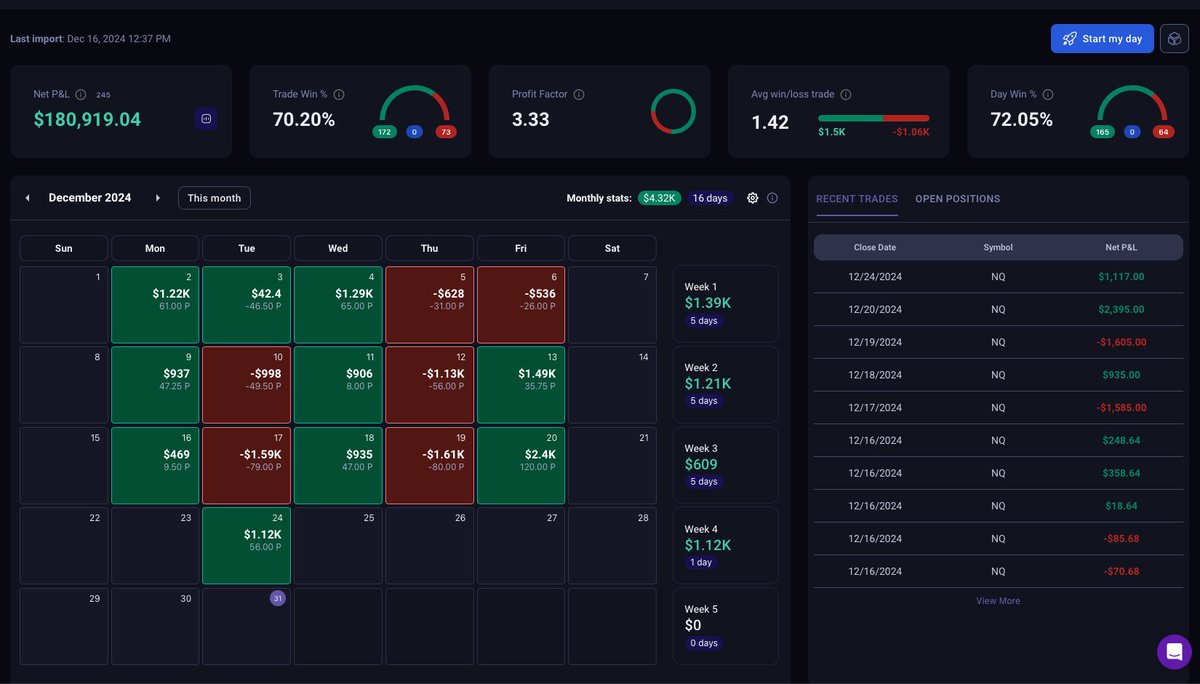The width and height of the screenshot is (1200, 684).
Task: Click the Net P&L value $180,919.04
Action: click(87, 120)
